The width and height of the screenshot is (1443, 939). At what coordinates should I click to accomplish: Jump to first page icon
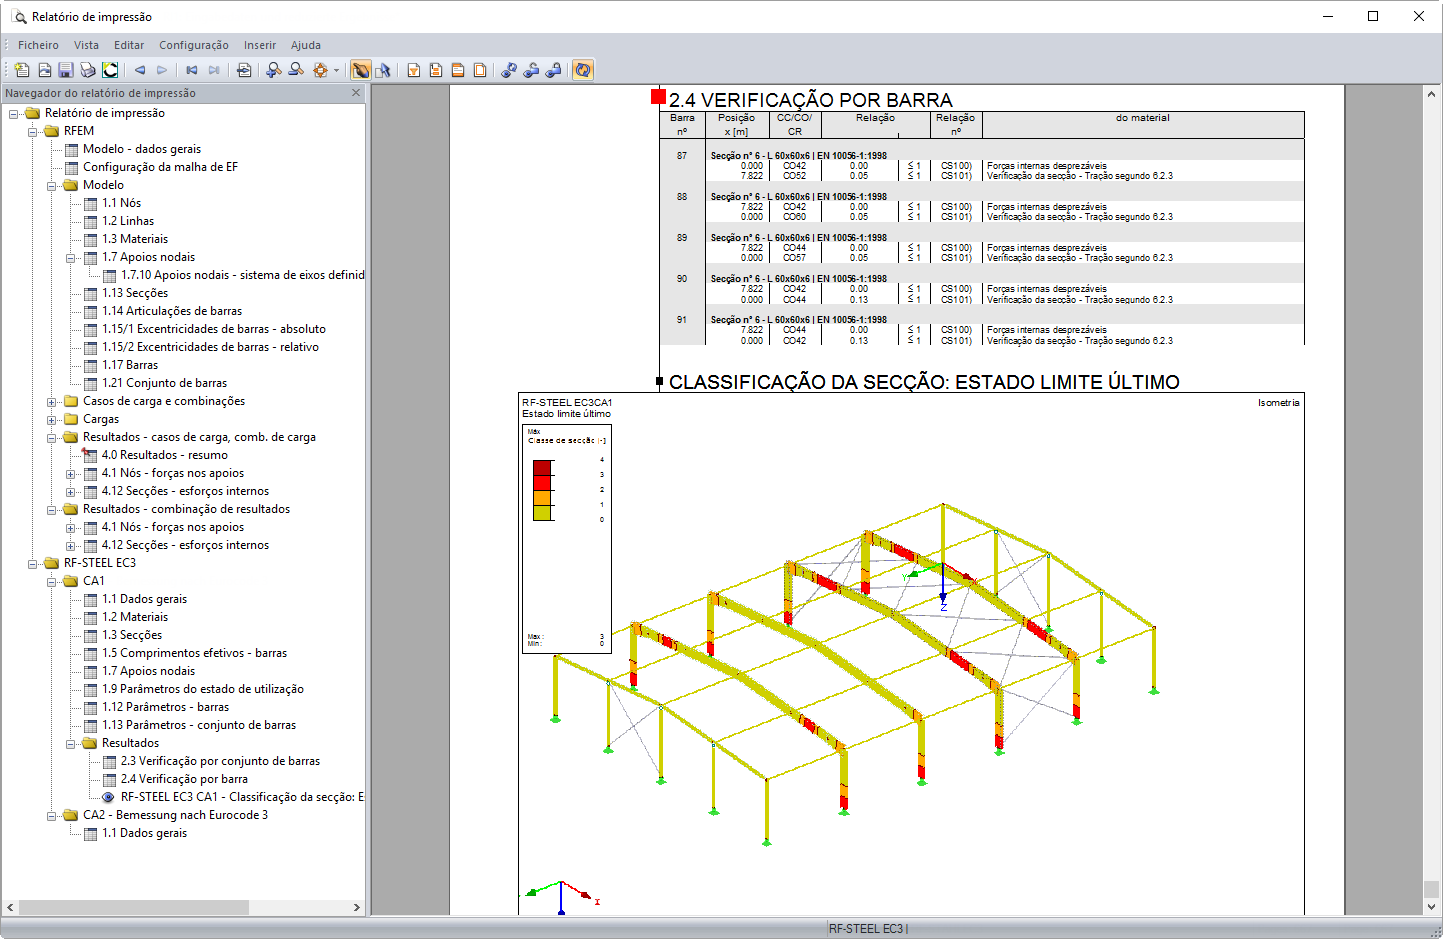point(192,70)
